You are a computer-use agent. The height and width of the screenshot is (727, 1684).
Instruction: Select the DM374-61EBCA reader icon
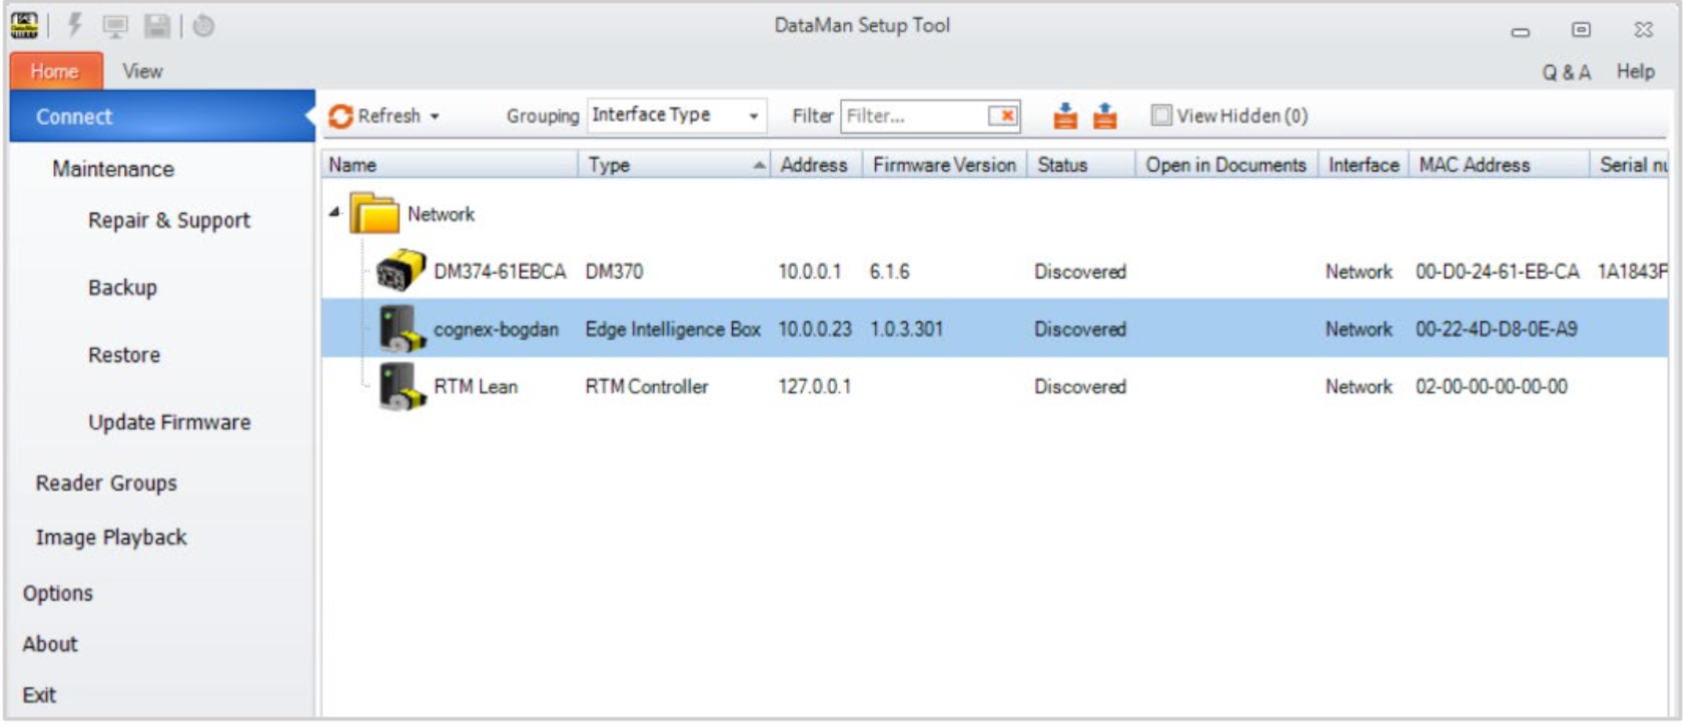click(400, 271)
